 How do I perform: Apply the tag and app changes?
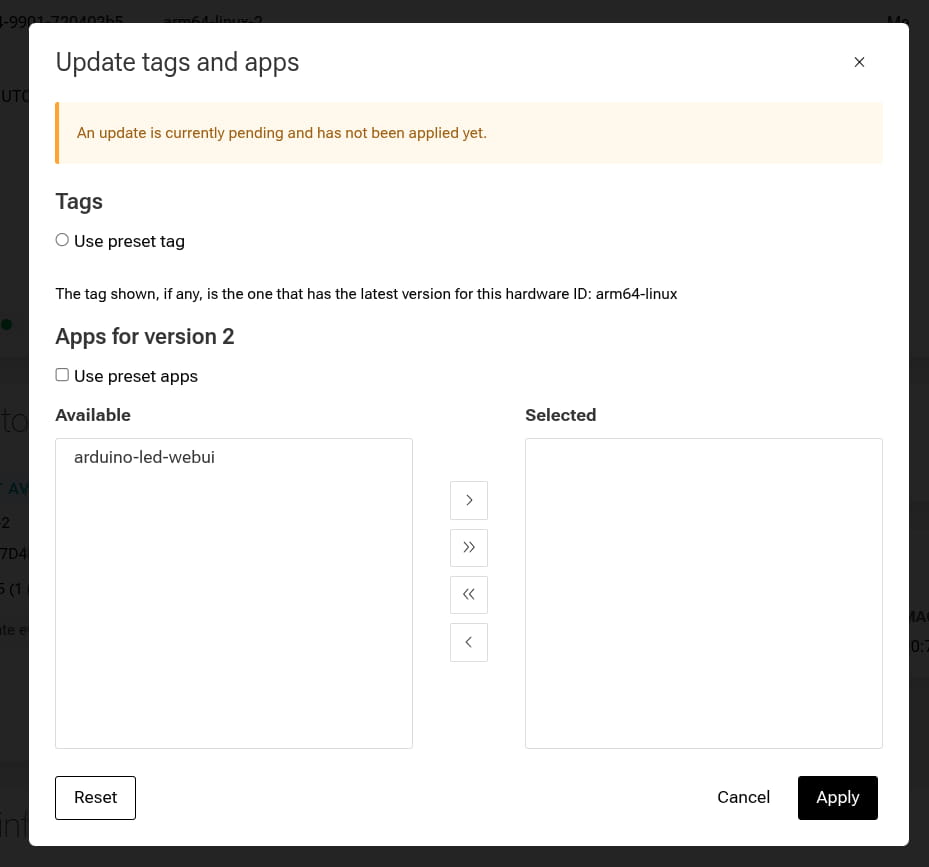pos(837,797)
